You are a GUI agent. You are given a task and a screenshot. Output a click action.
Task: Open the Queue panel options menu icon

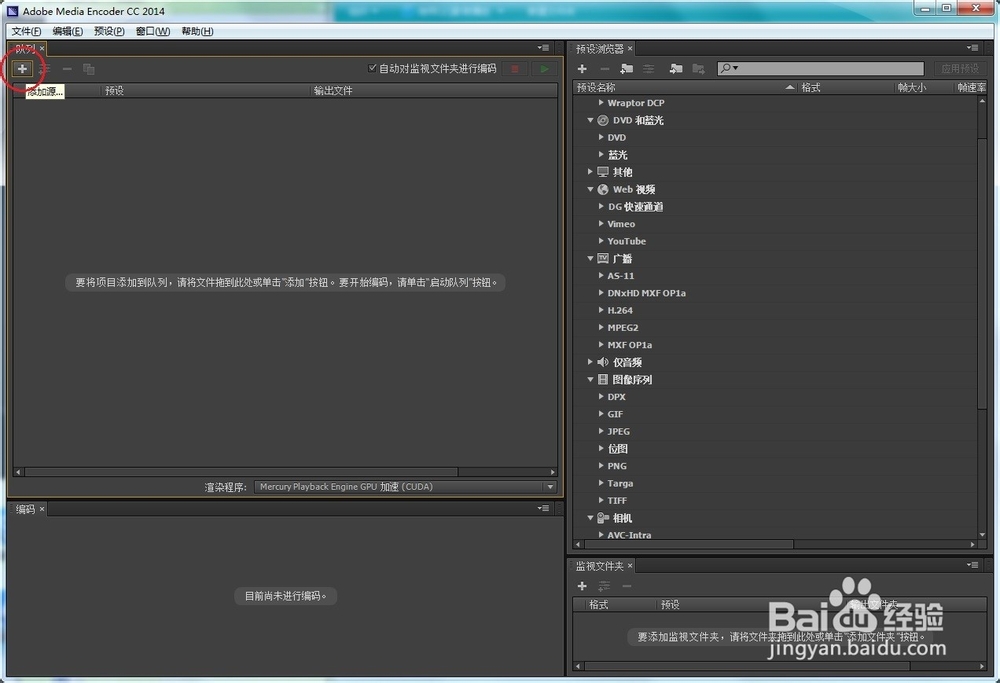[x=543, y=48]
